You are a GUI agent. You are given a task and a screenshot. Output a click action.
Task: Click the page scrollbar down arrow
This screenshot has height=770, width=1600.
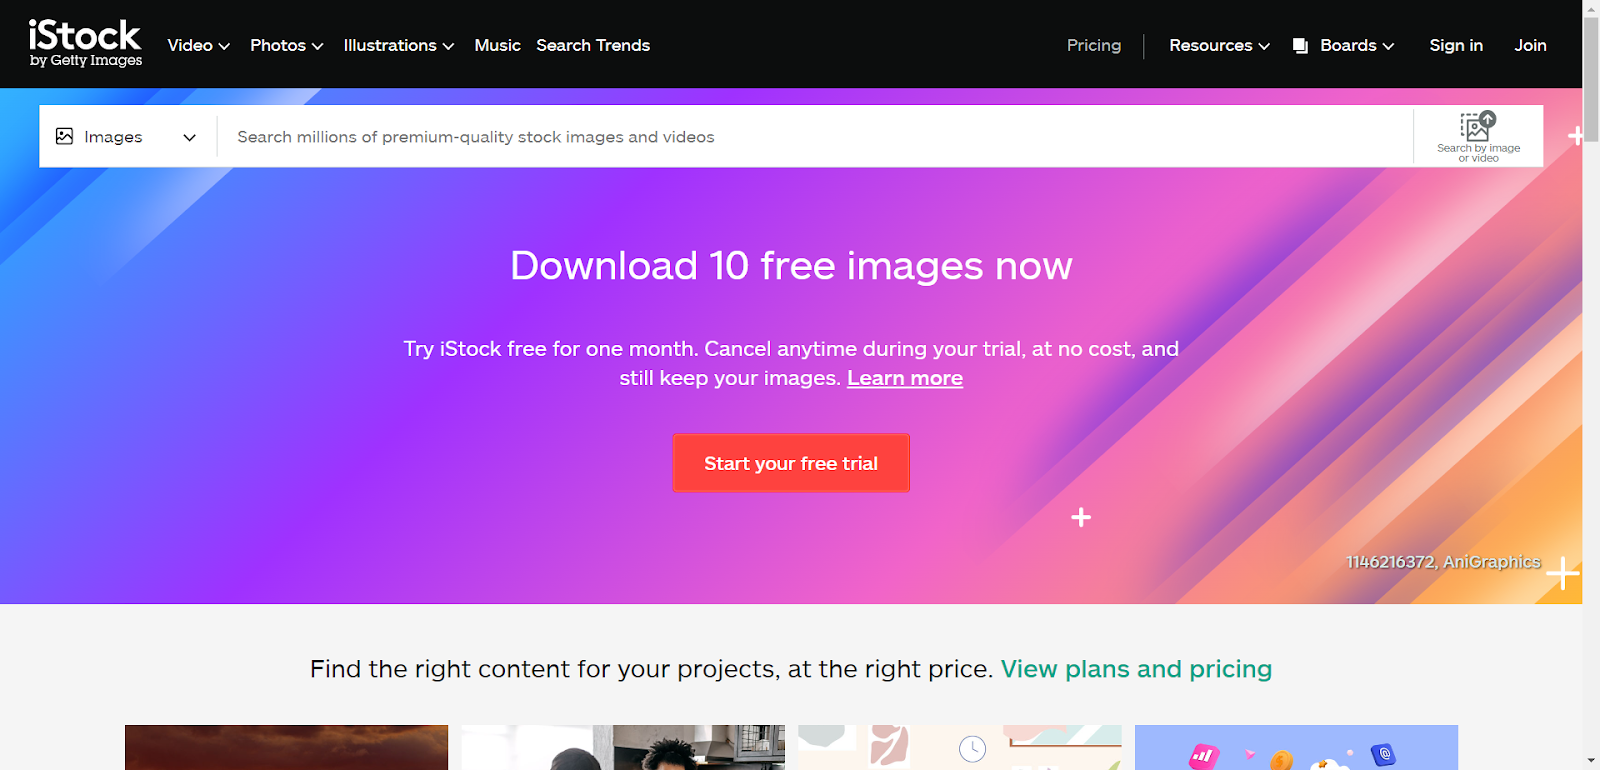point(1591,761)
